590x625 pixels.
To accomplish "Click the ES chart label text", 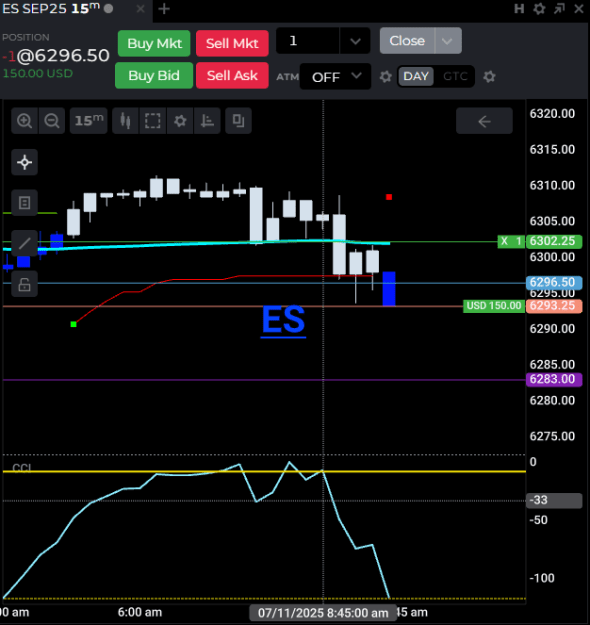I will [283, 320].
